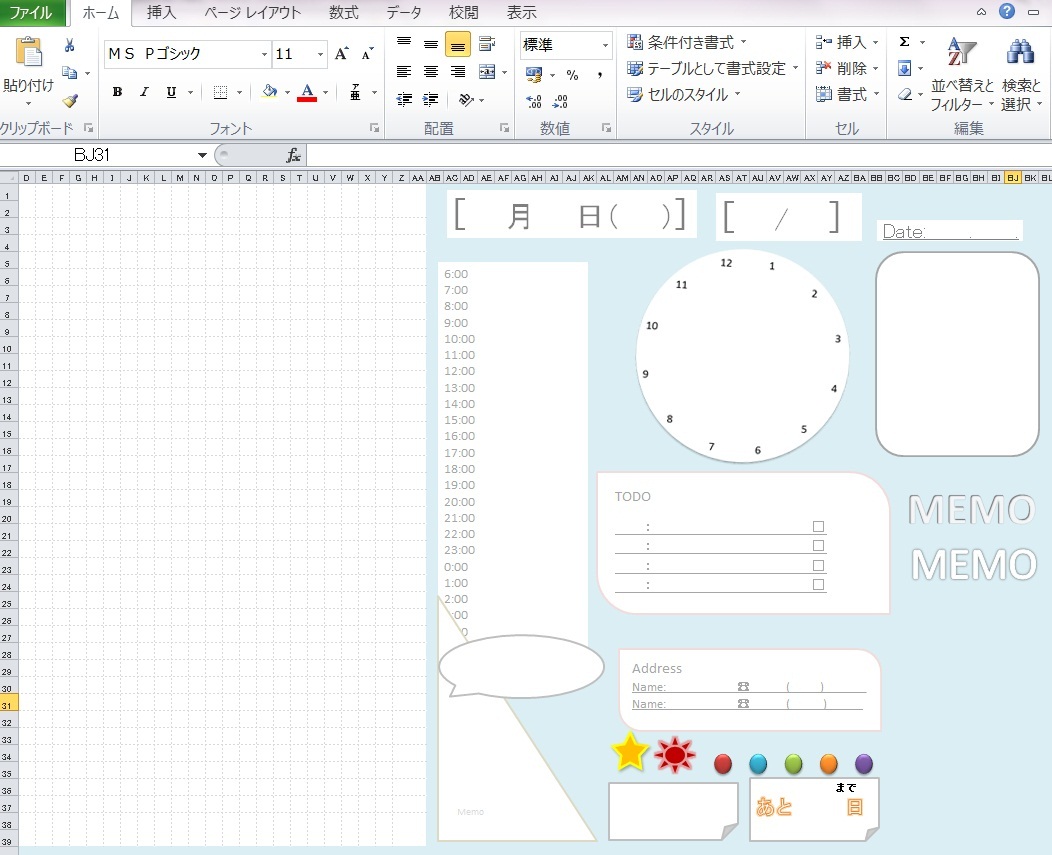The image size is (1052, 855).
Task: Open the font name dropdown MS Pゴシック
Action: click(264, 54)
